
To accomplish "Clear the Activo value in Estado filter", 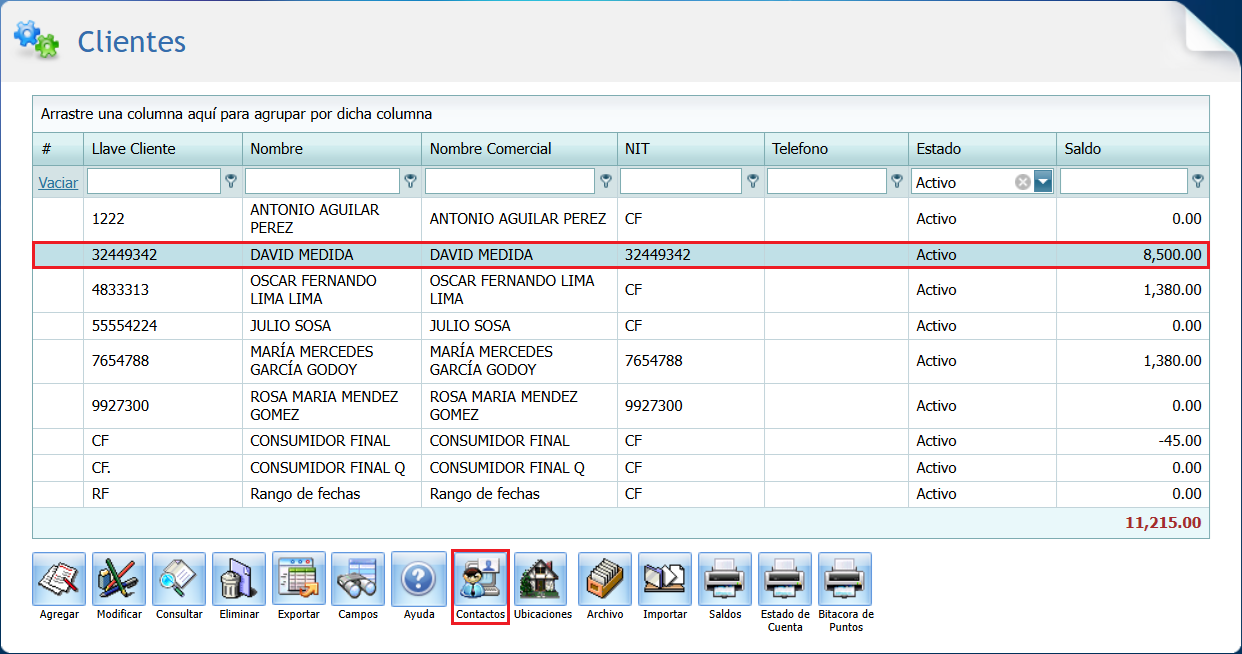I will pyautogui.click(x=1023, y=182).
